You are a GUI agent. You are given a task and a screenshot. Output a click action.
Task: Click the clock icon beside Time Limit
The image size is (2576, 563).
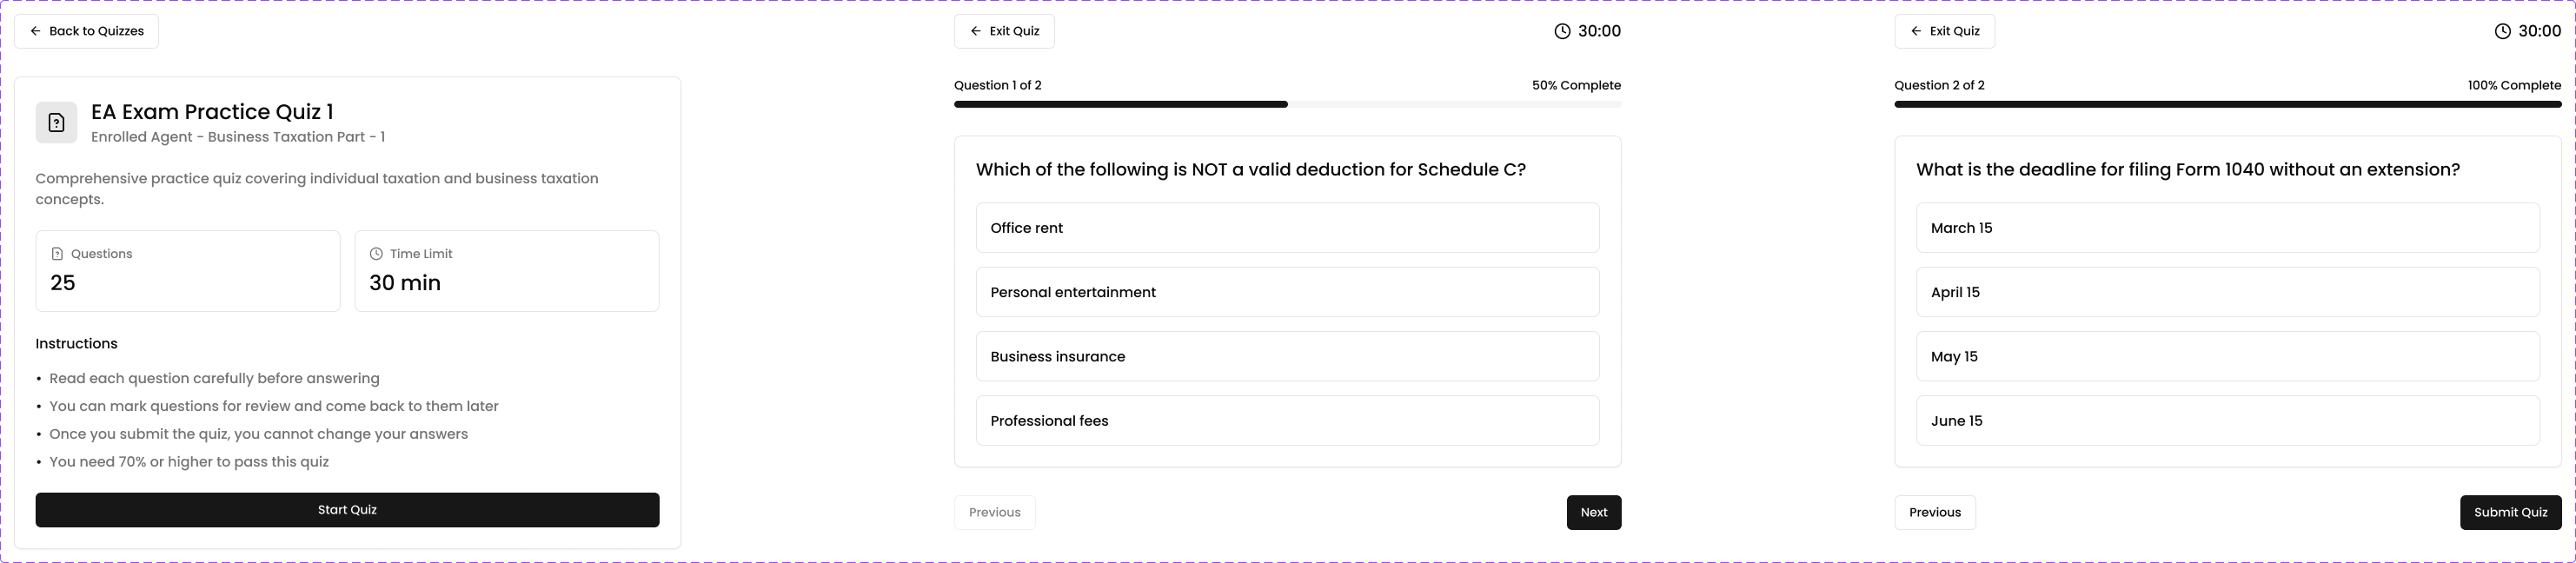(376, 254)
